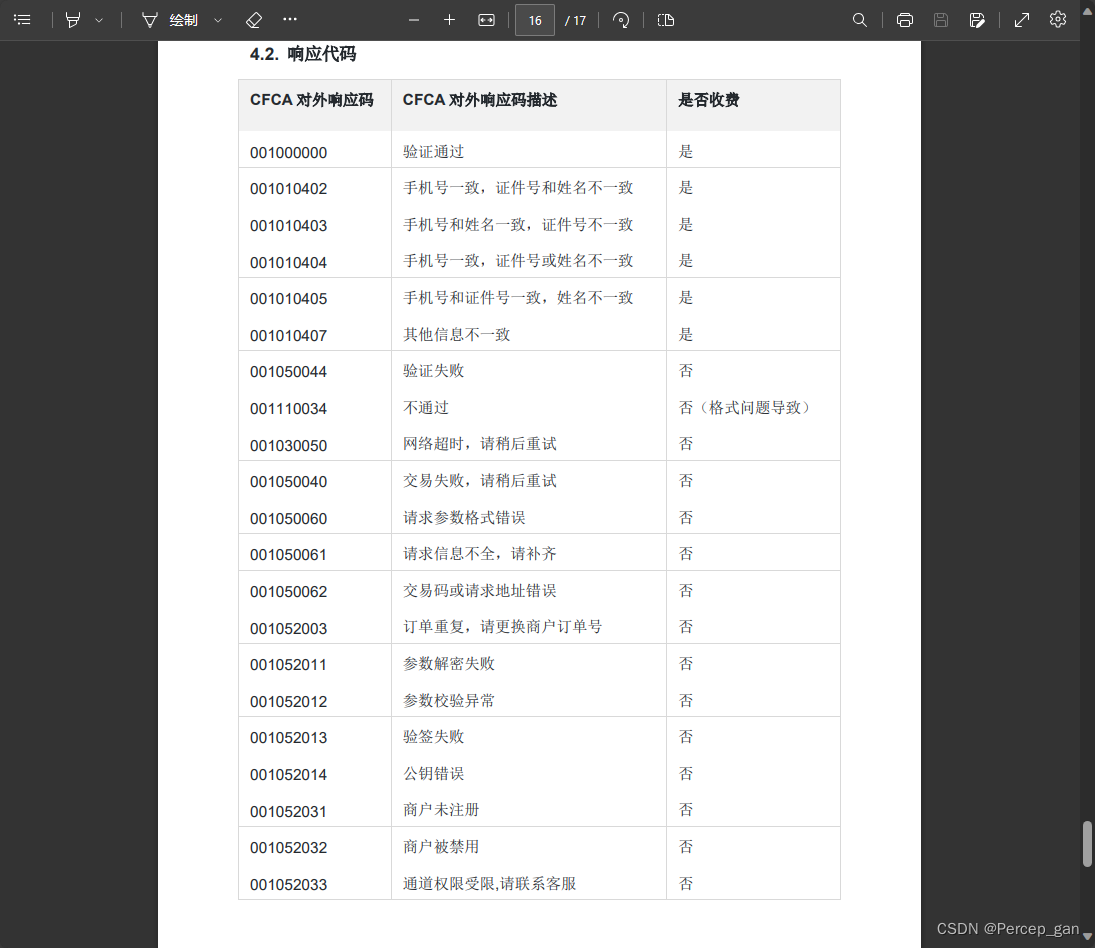The height and width of the screenshot is (948, 1095).
Task: Click the 否（格式问题导致）cell
Action: point(745,408)
